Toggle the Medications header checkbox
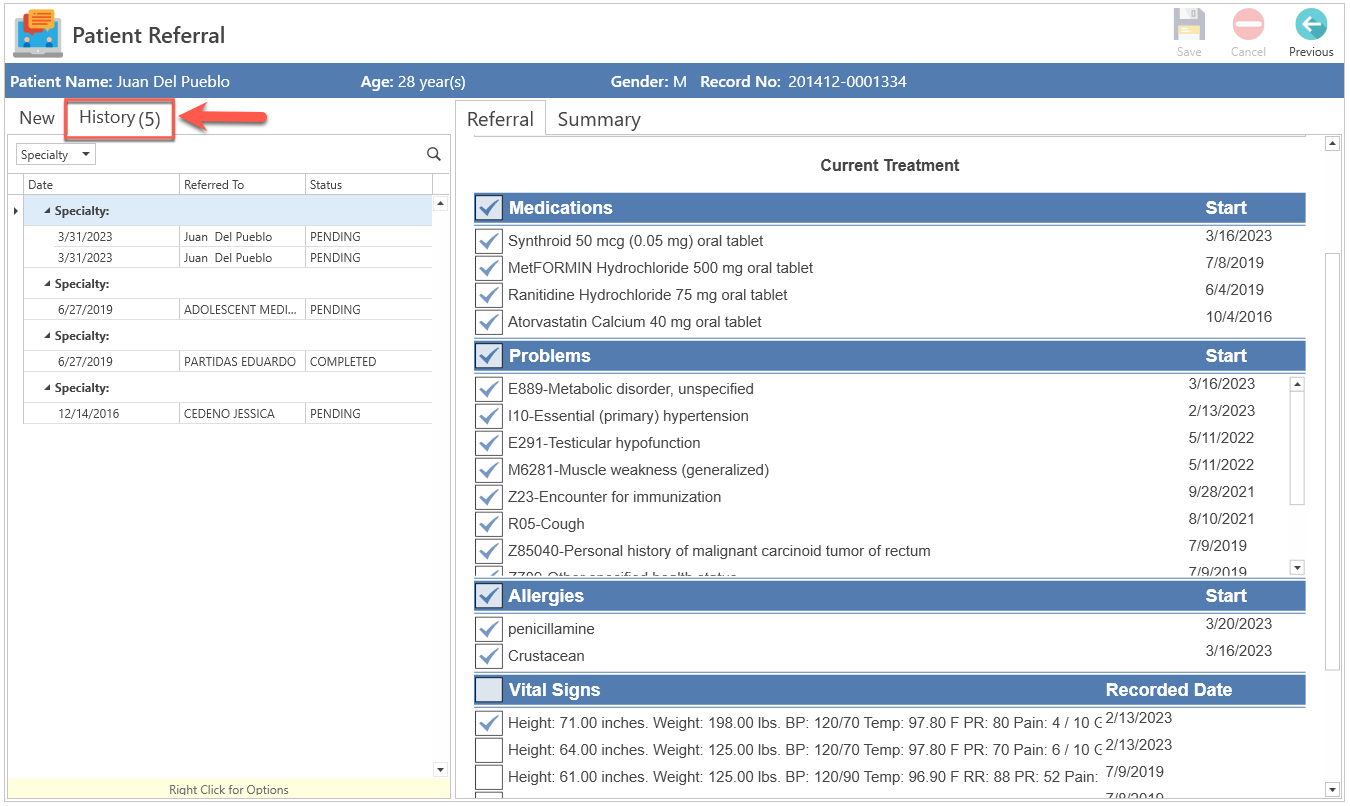The width and height of the screenshot is (1350, 806). point(489,208)
